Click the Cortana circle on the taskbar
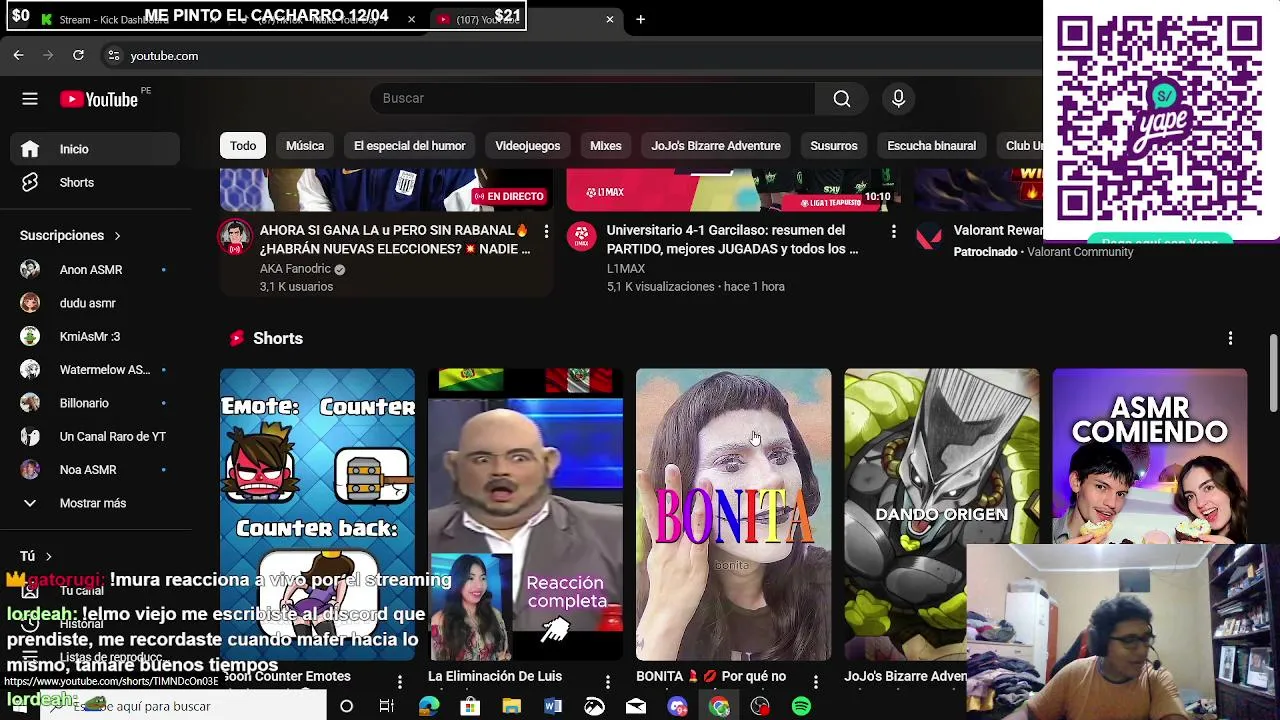1280x720 pixels. click(x=346, y=706)
